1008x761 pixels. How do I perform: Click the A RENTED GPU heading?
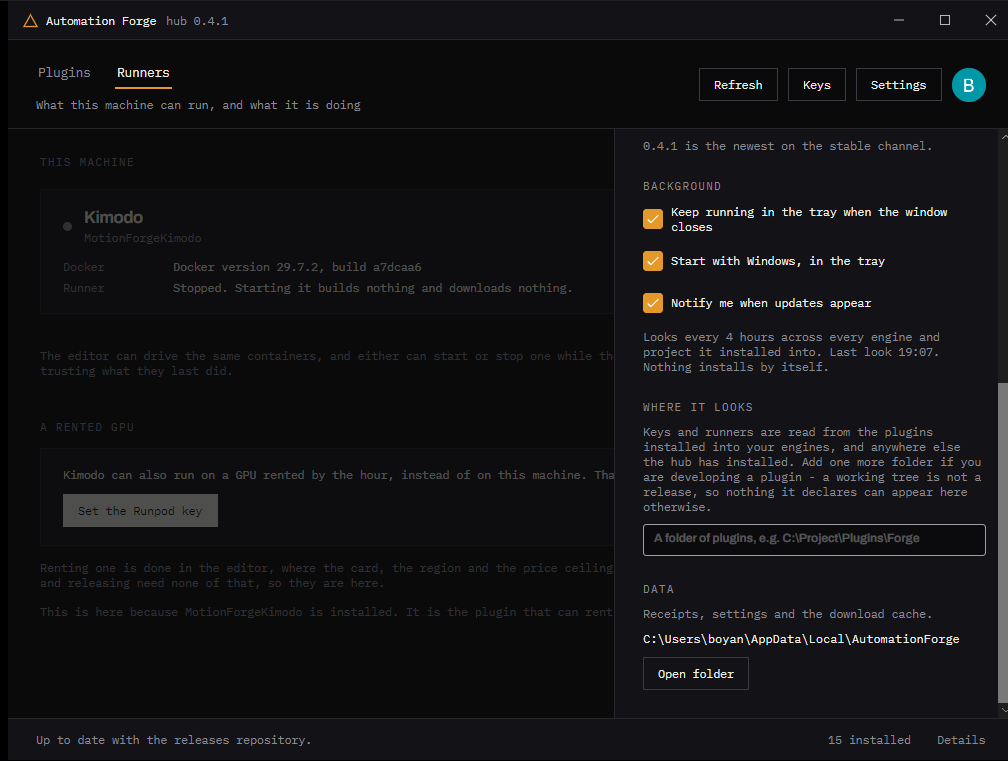[x=87, y=427]
